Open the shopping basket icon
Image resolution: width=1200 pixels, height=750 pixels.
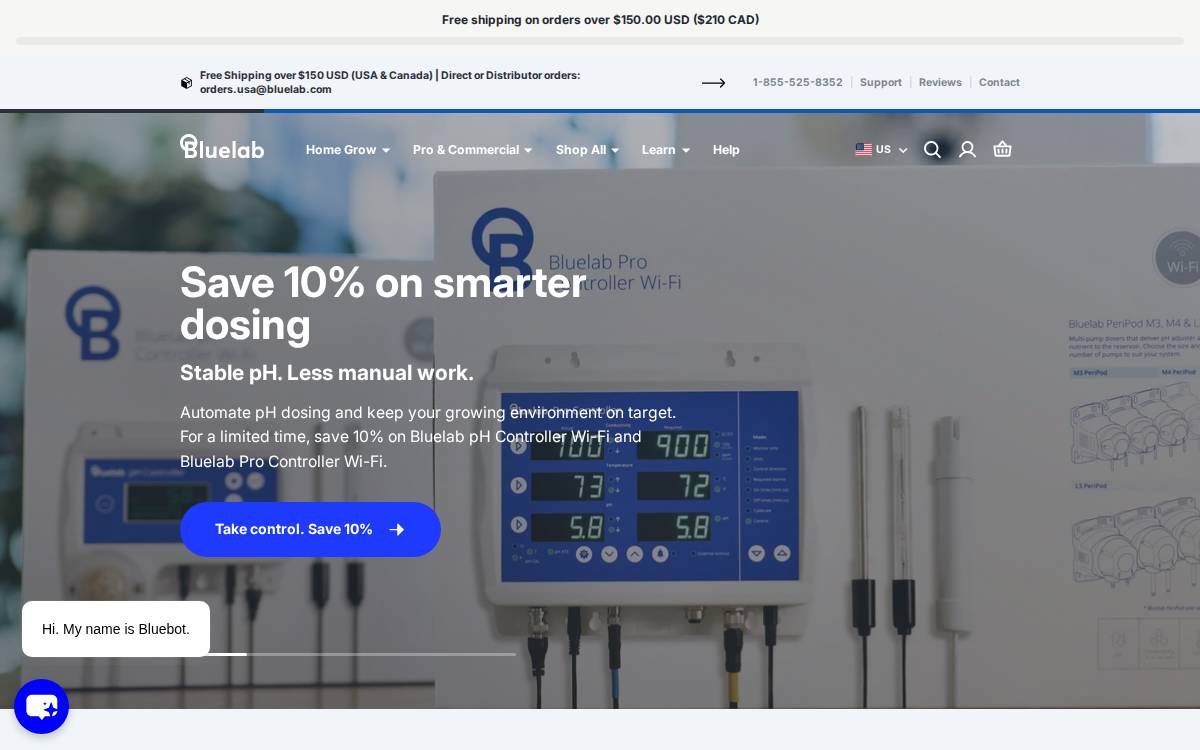pos(1002,149)
